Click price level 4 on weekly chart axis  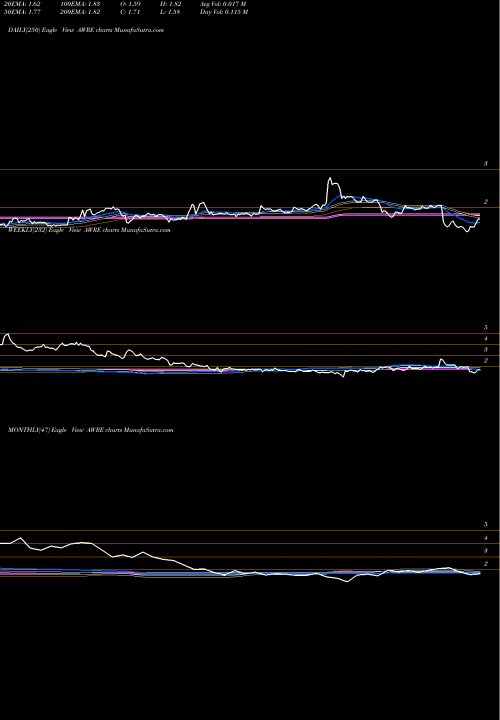point(485,339)
